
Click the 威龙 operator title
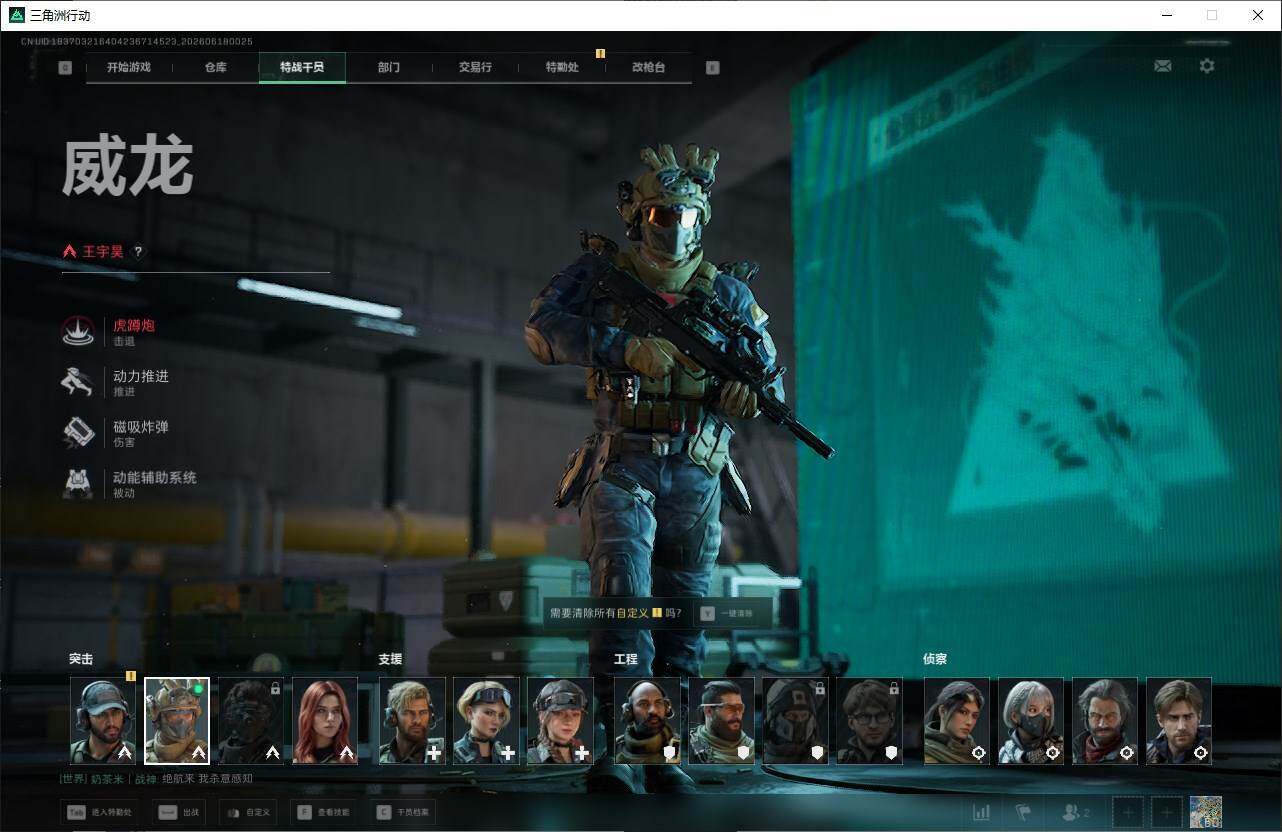click(x=127, y=168)
